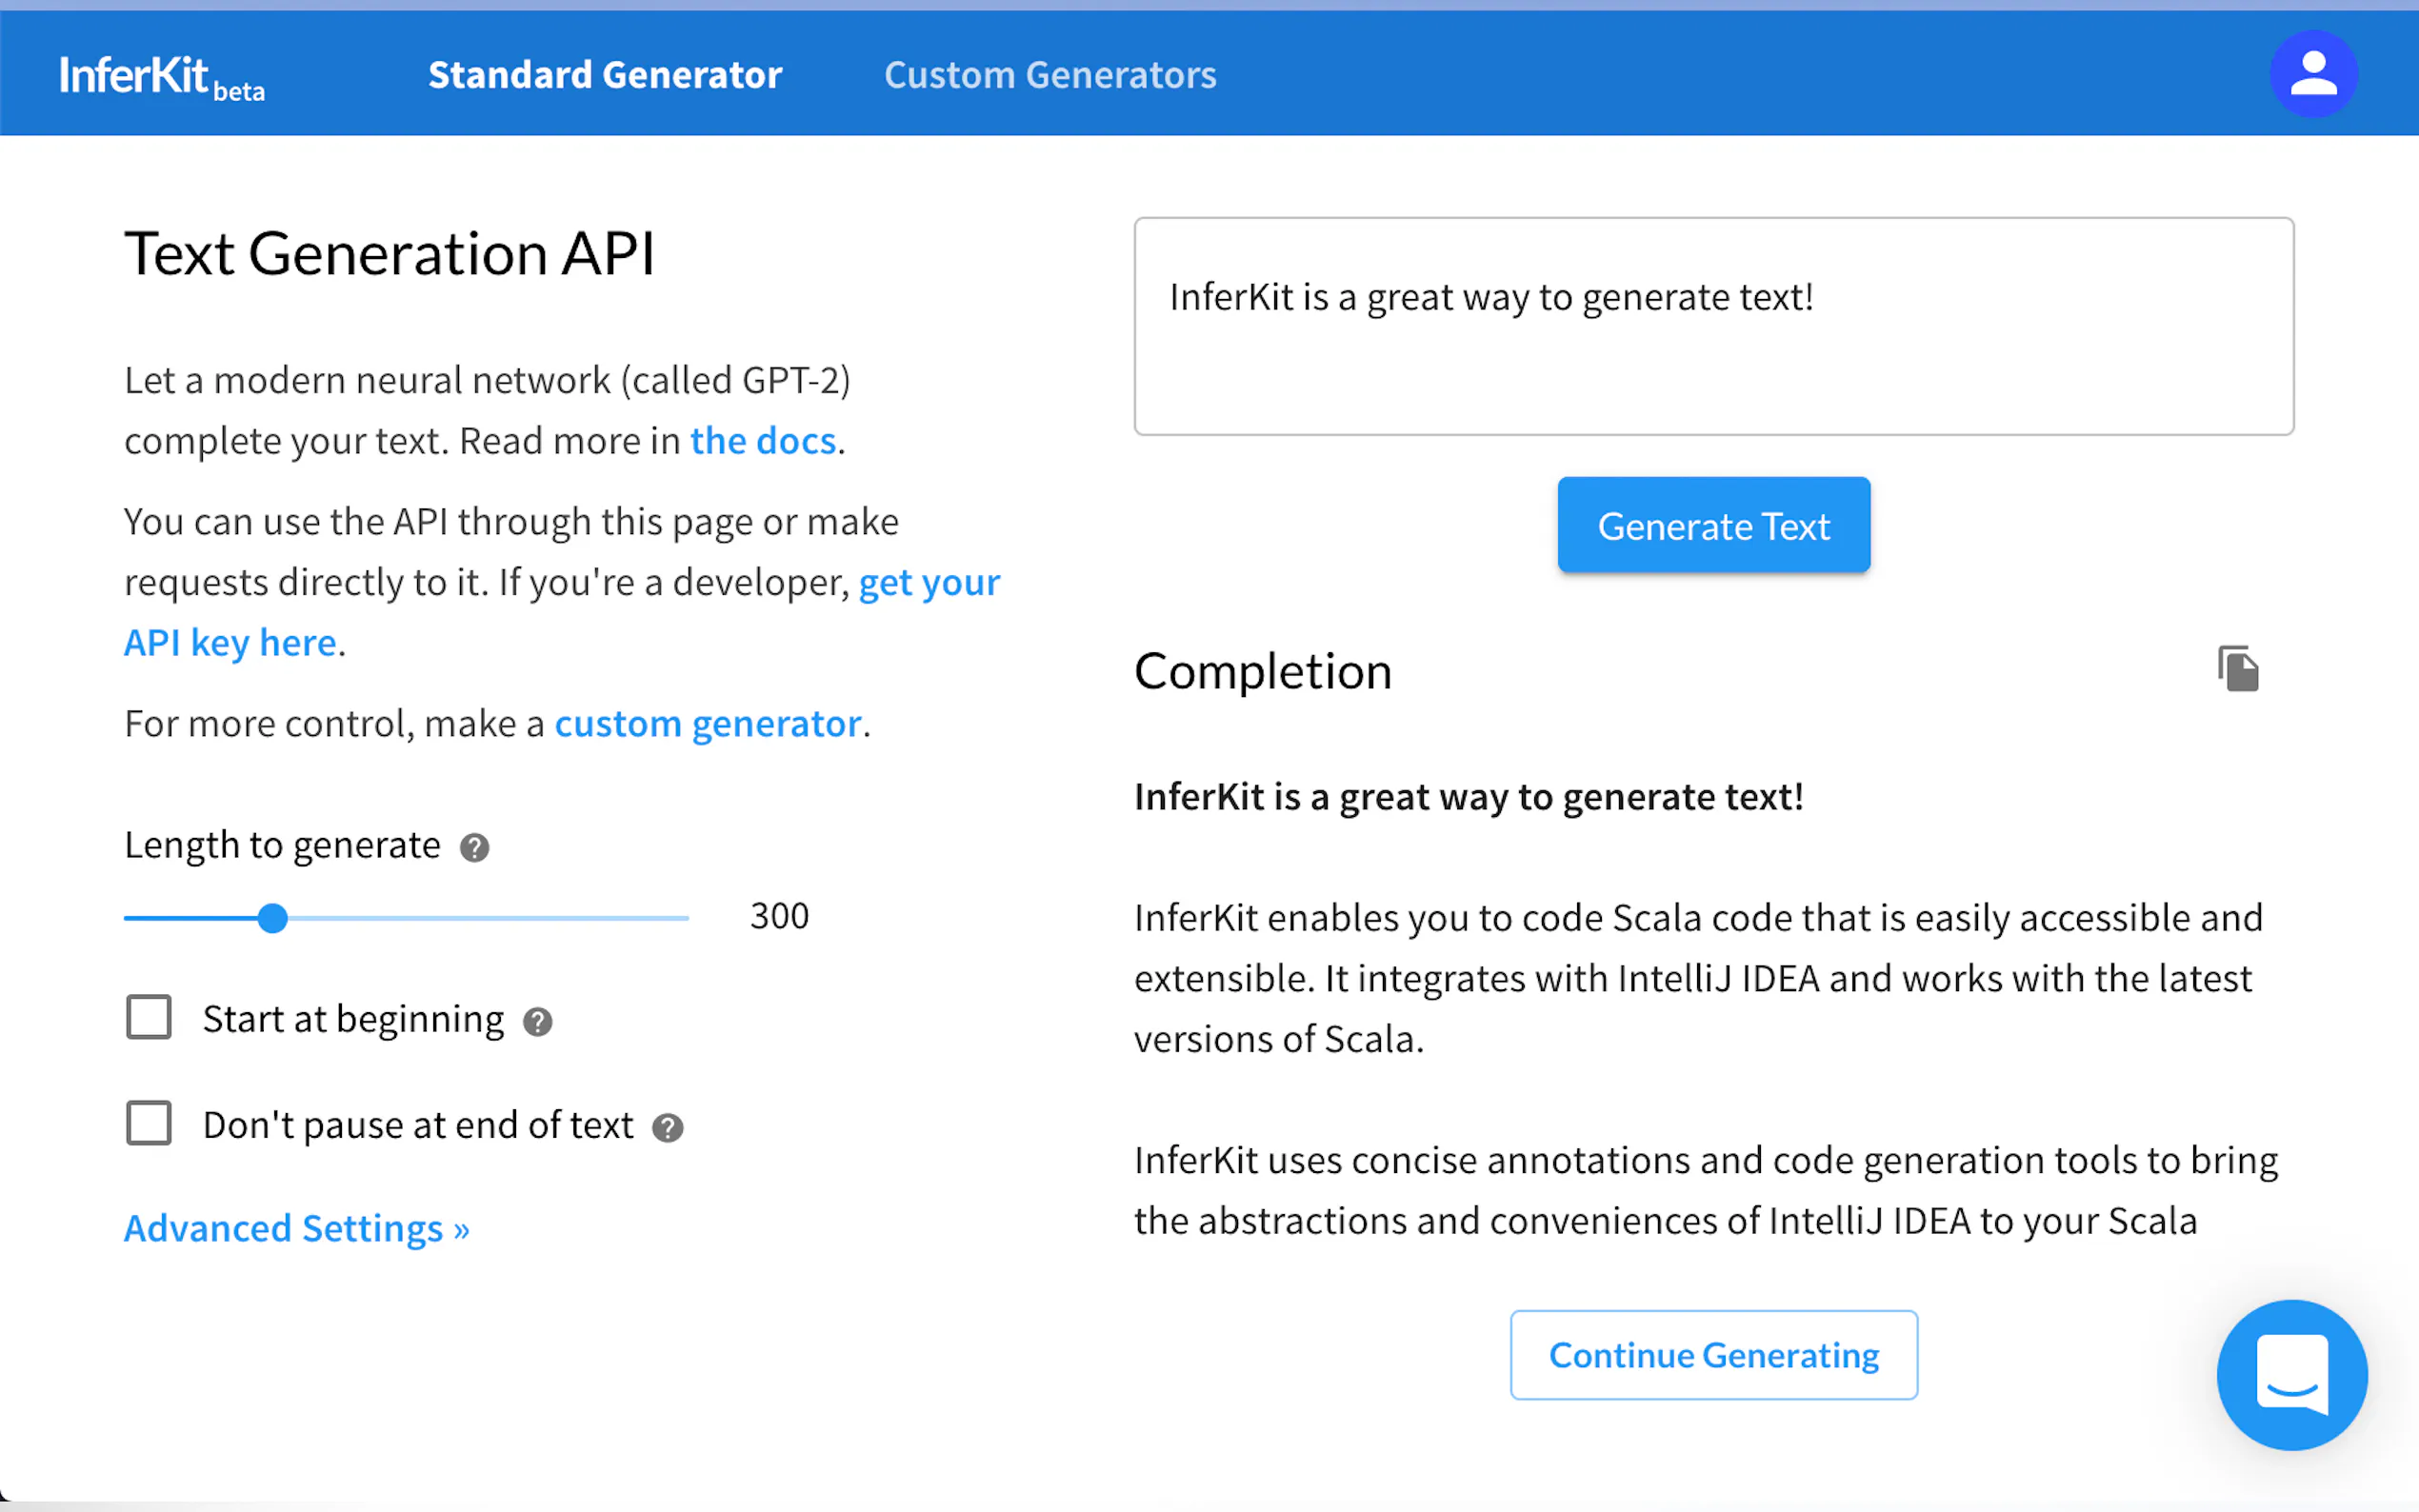Enable the Start at beginning checkbox
2419x1512 pixels.
[149, 1017]
